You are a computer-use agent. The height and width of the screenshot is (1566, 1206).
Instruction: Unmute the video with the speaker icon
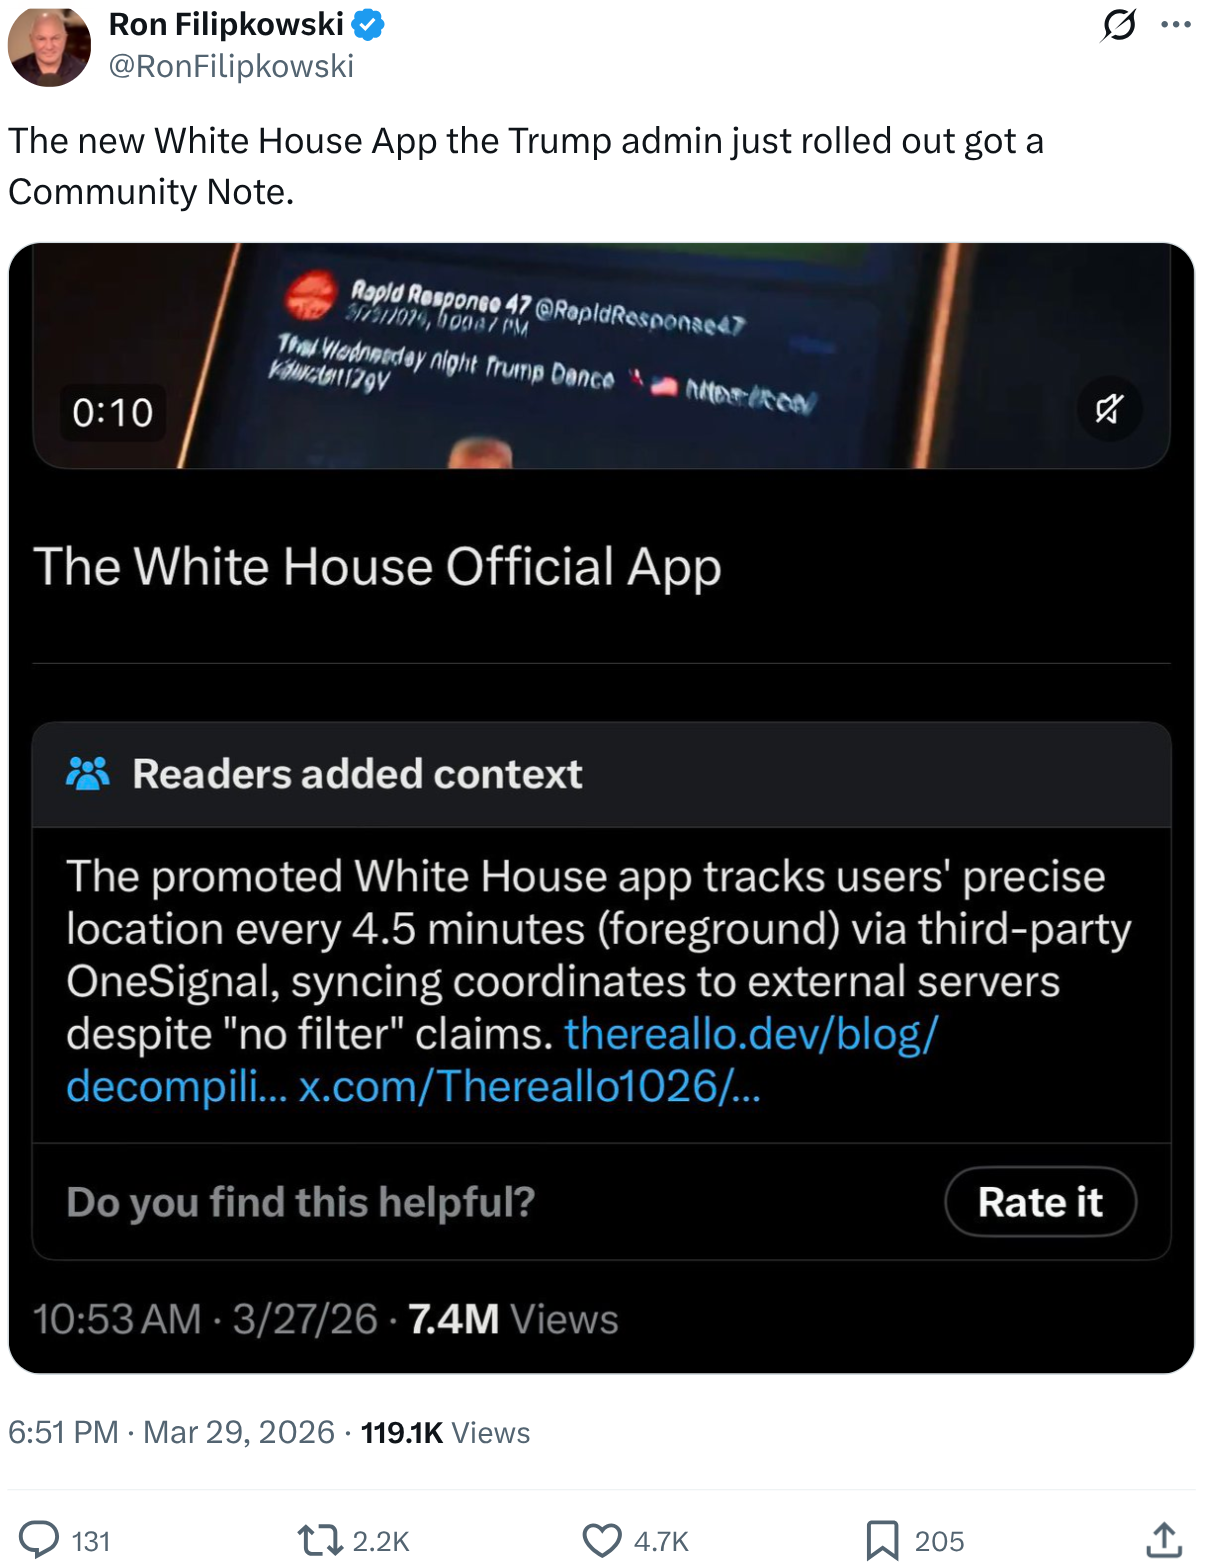tap(1109, 409)
